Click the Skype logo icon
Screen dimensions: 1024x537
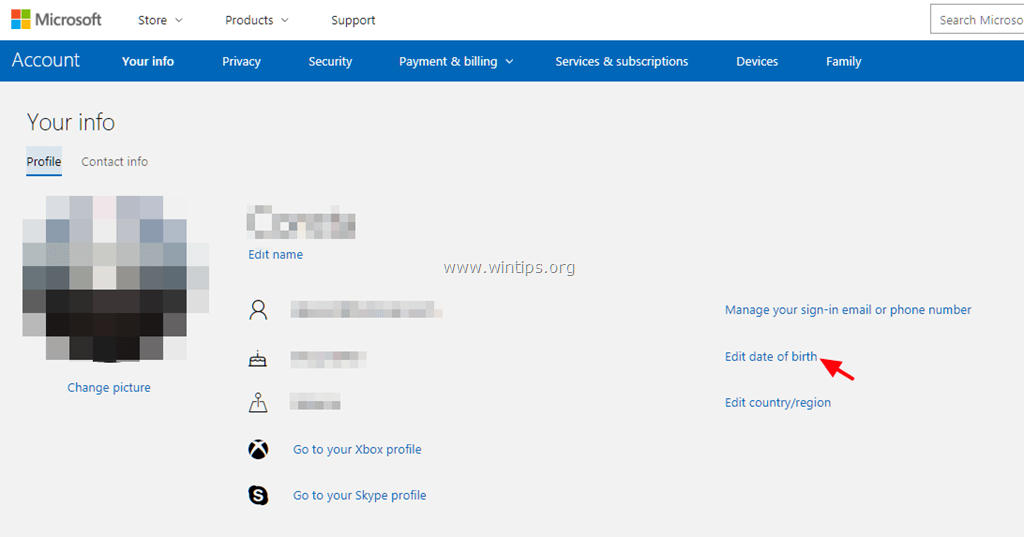tap(258, 495)
